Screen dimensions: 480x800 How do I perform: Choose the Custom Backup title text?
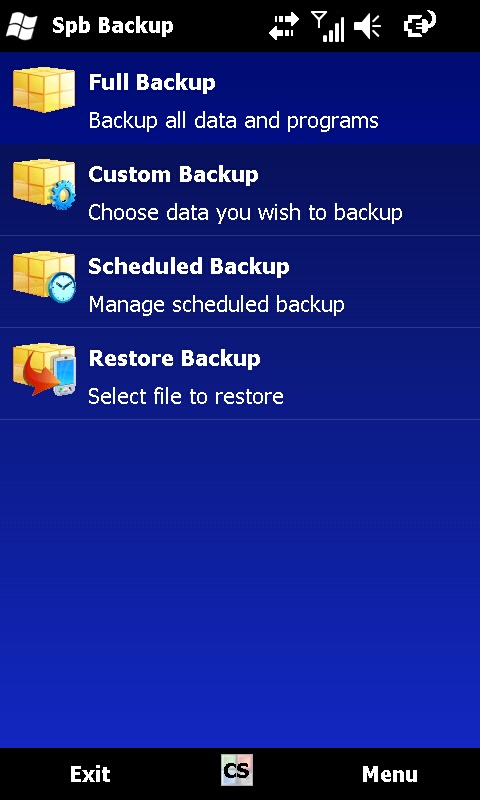pyautogui.click(x=173, y=175)
